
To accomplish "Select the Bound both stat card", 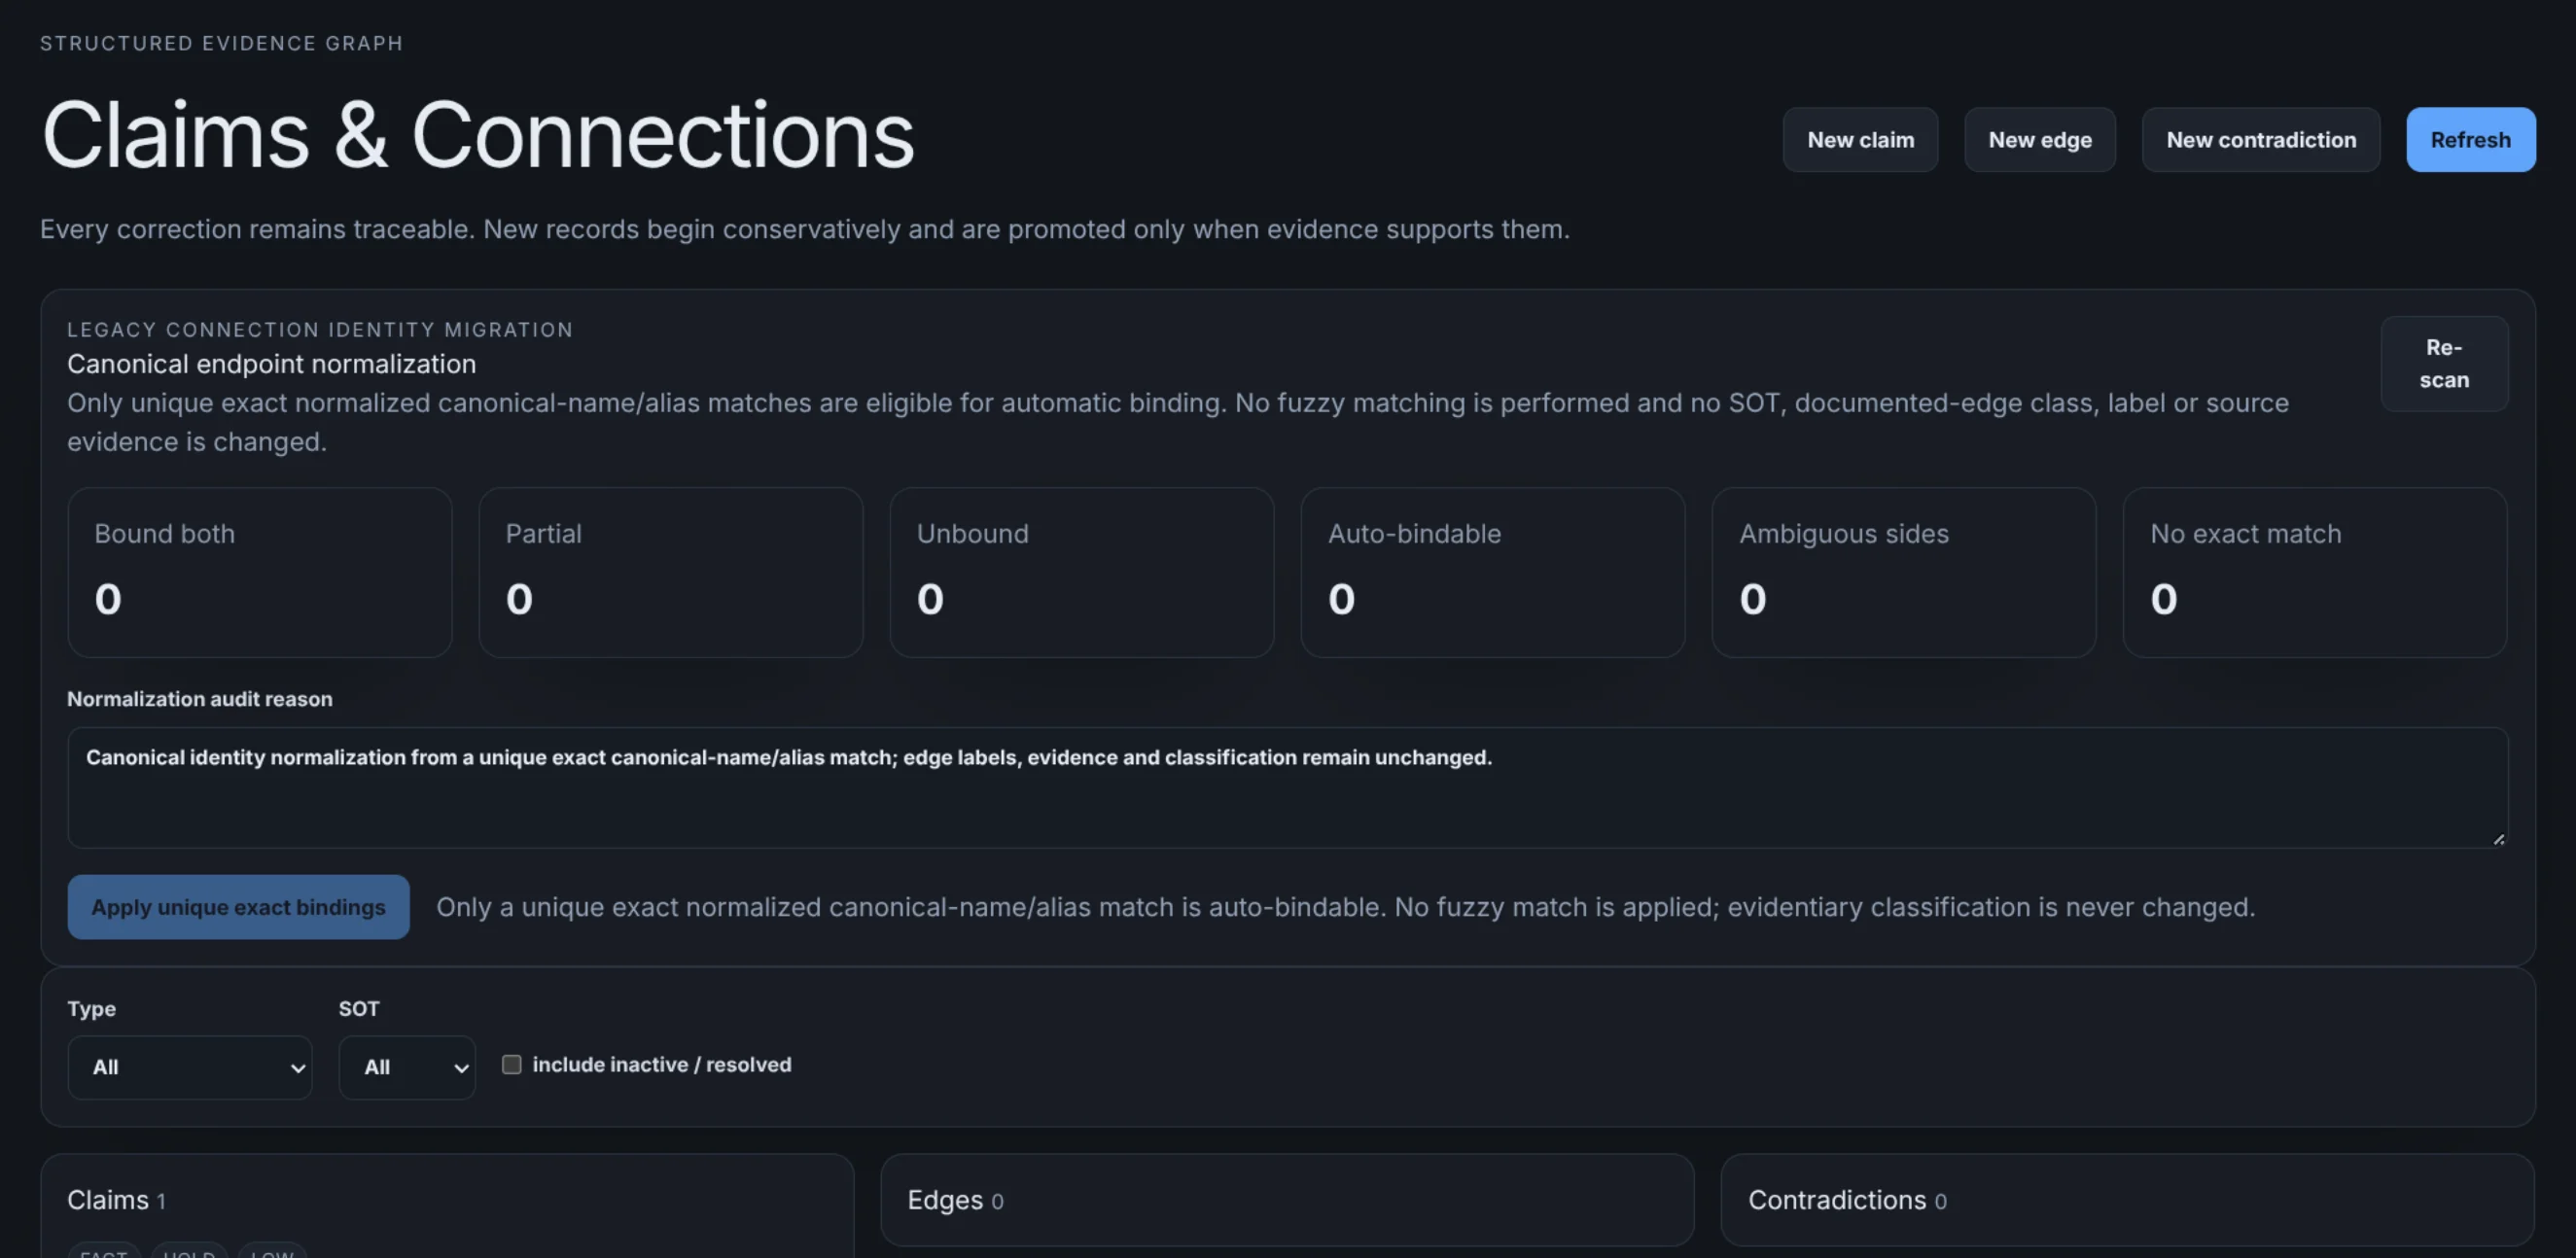I will coord(260,572).
